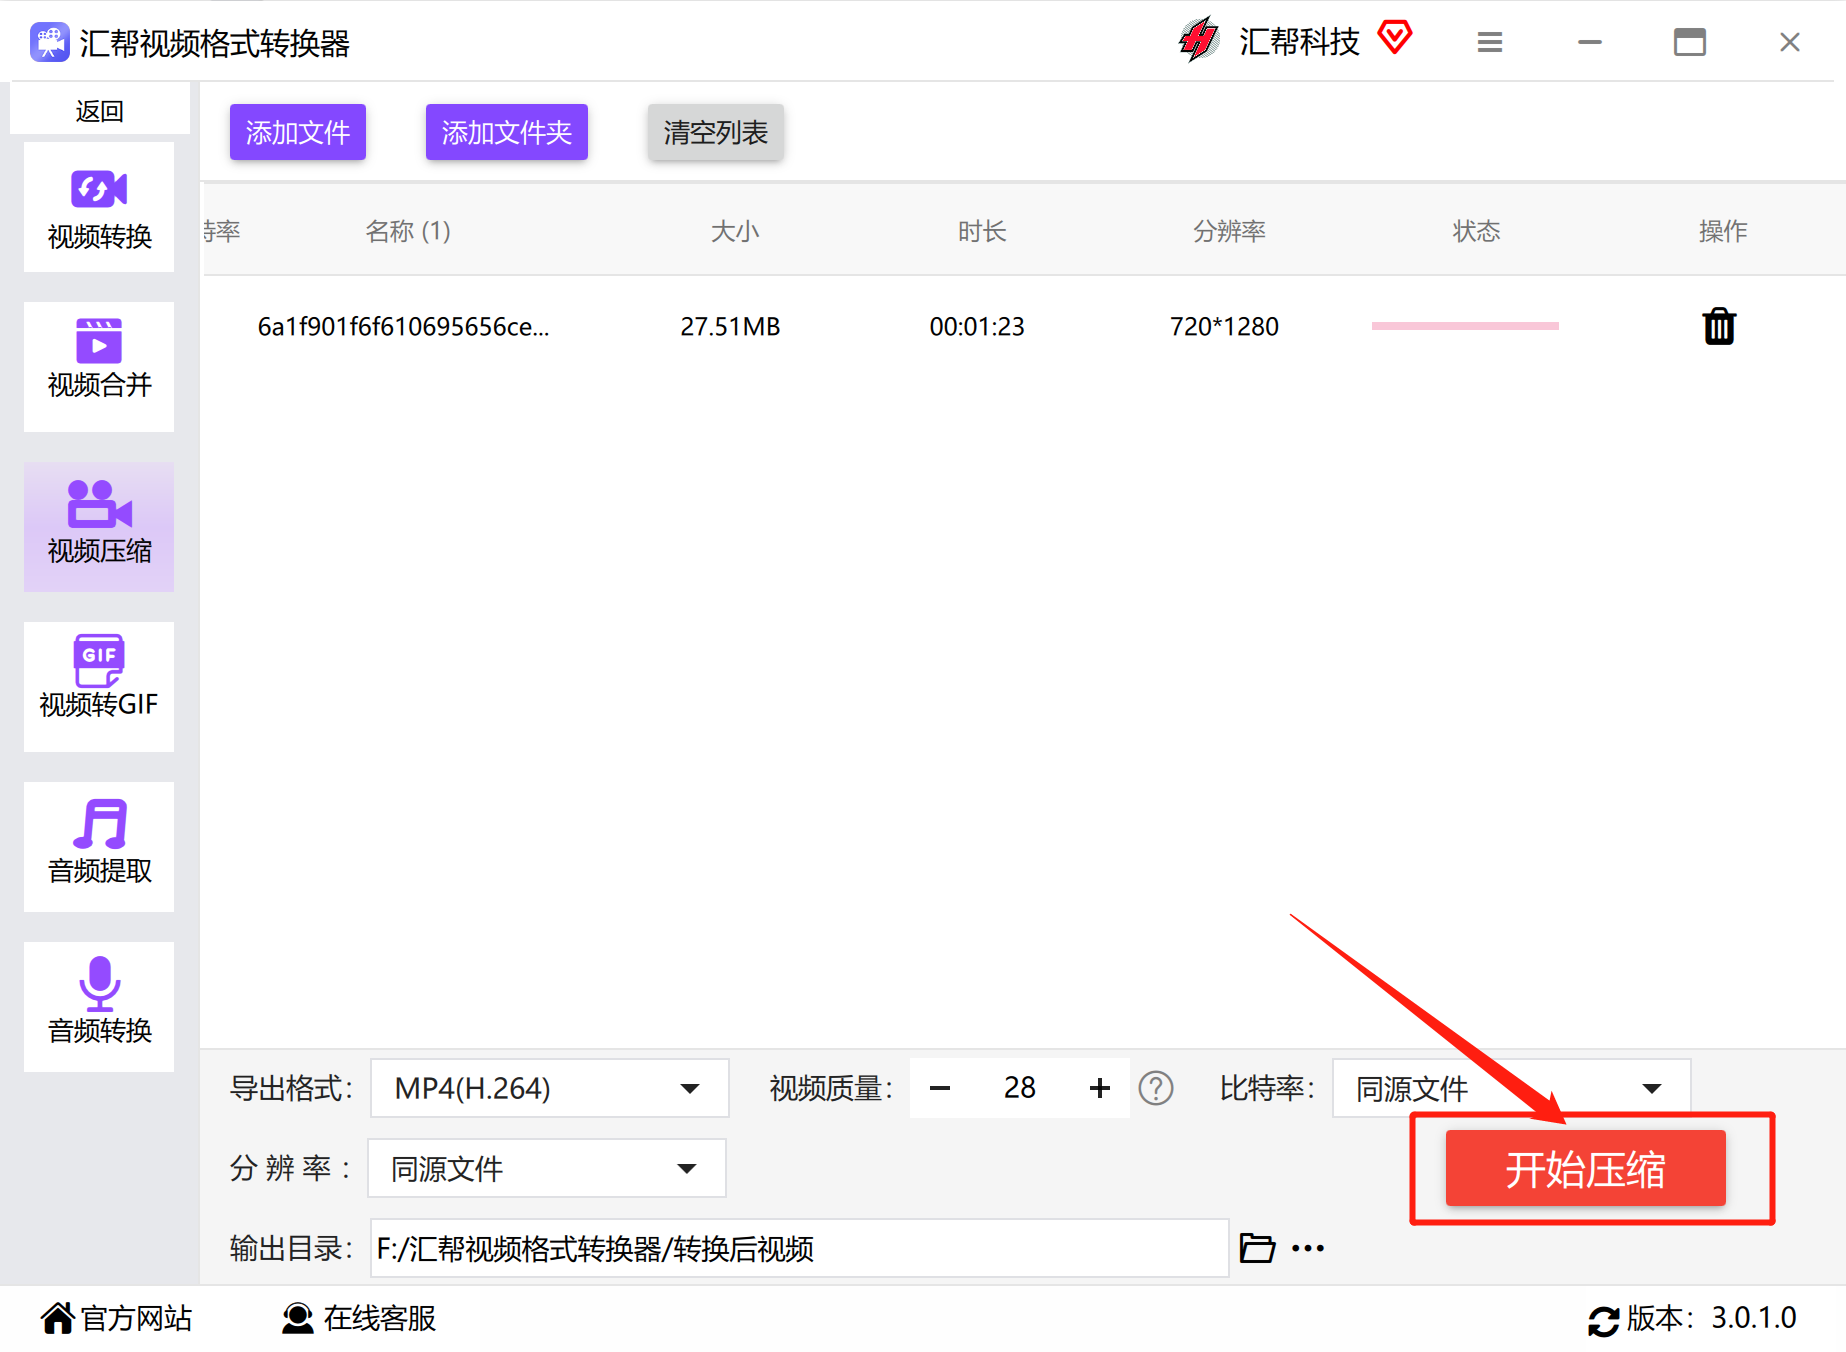Click the 输出目录 output path field
1846x1352 pixels.
point(800,1248)
